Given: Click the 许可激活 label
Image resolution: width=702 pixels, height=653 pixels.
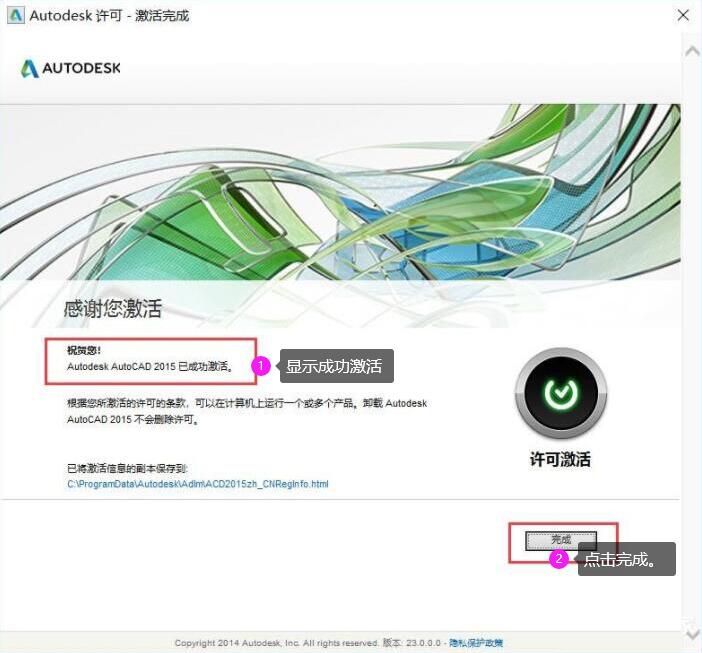Looking at the screenshot, I should point(561,459).
